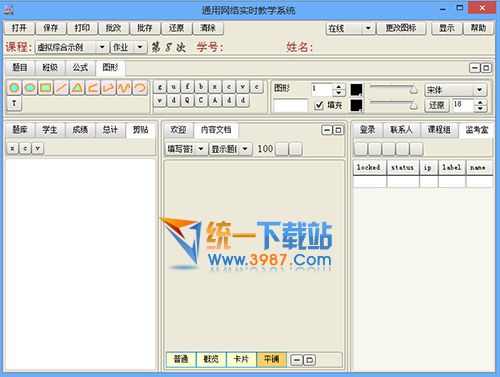
Task: Click the 'x' button in the 剪贴 panel
Action: point(13,148)
